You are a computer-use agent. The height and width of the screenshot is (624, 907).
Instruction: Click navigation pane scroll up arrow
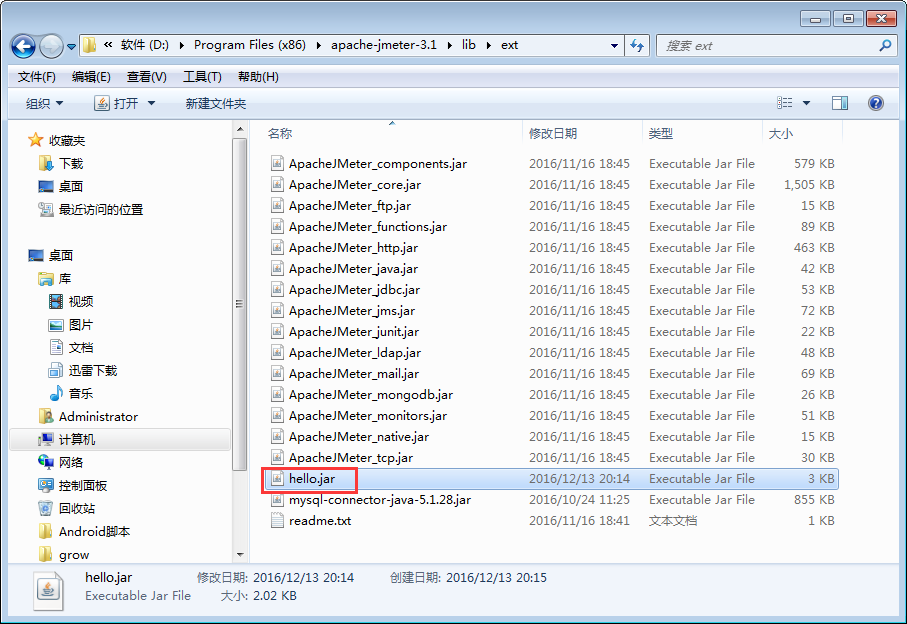click(x=240, y=128)
